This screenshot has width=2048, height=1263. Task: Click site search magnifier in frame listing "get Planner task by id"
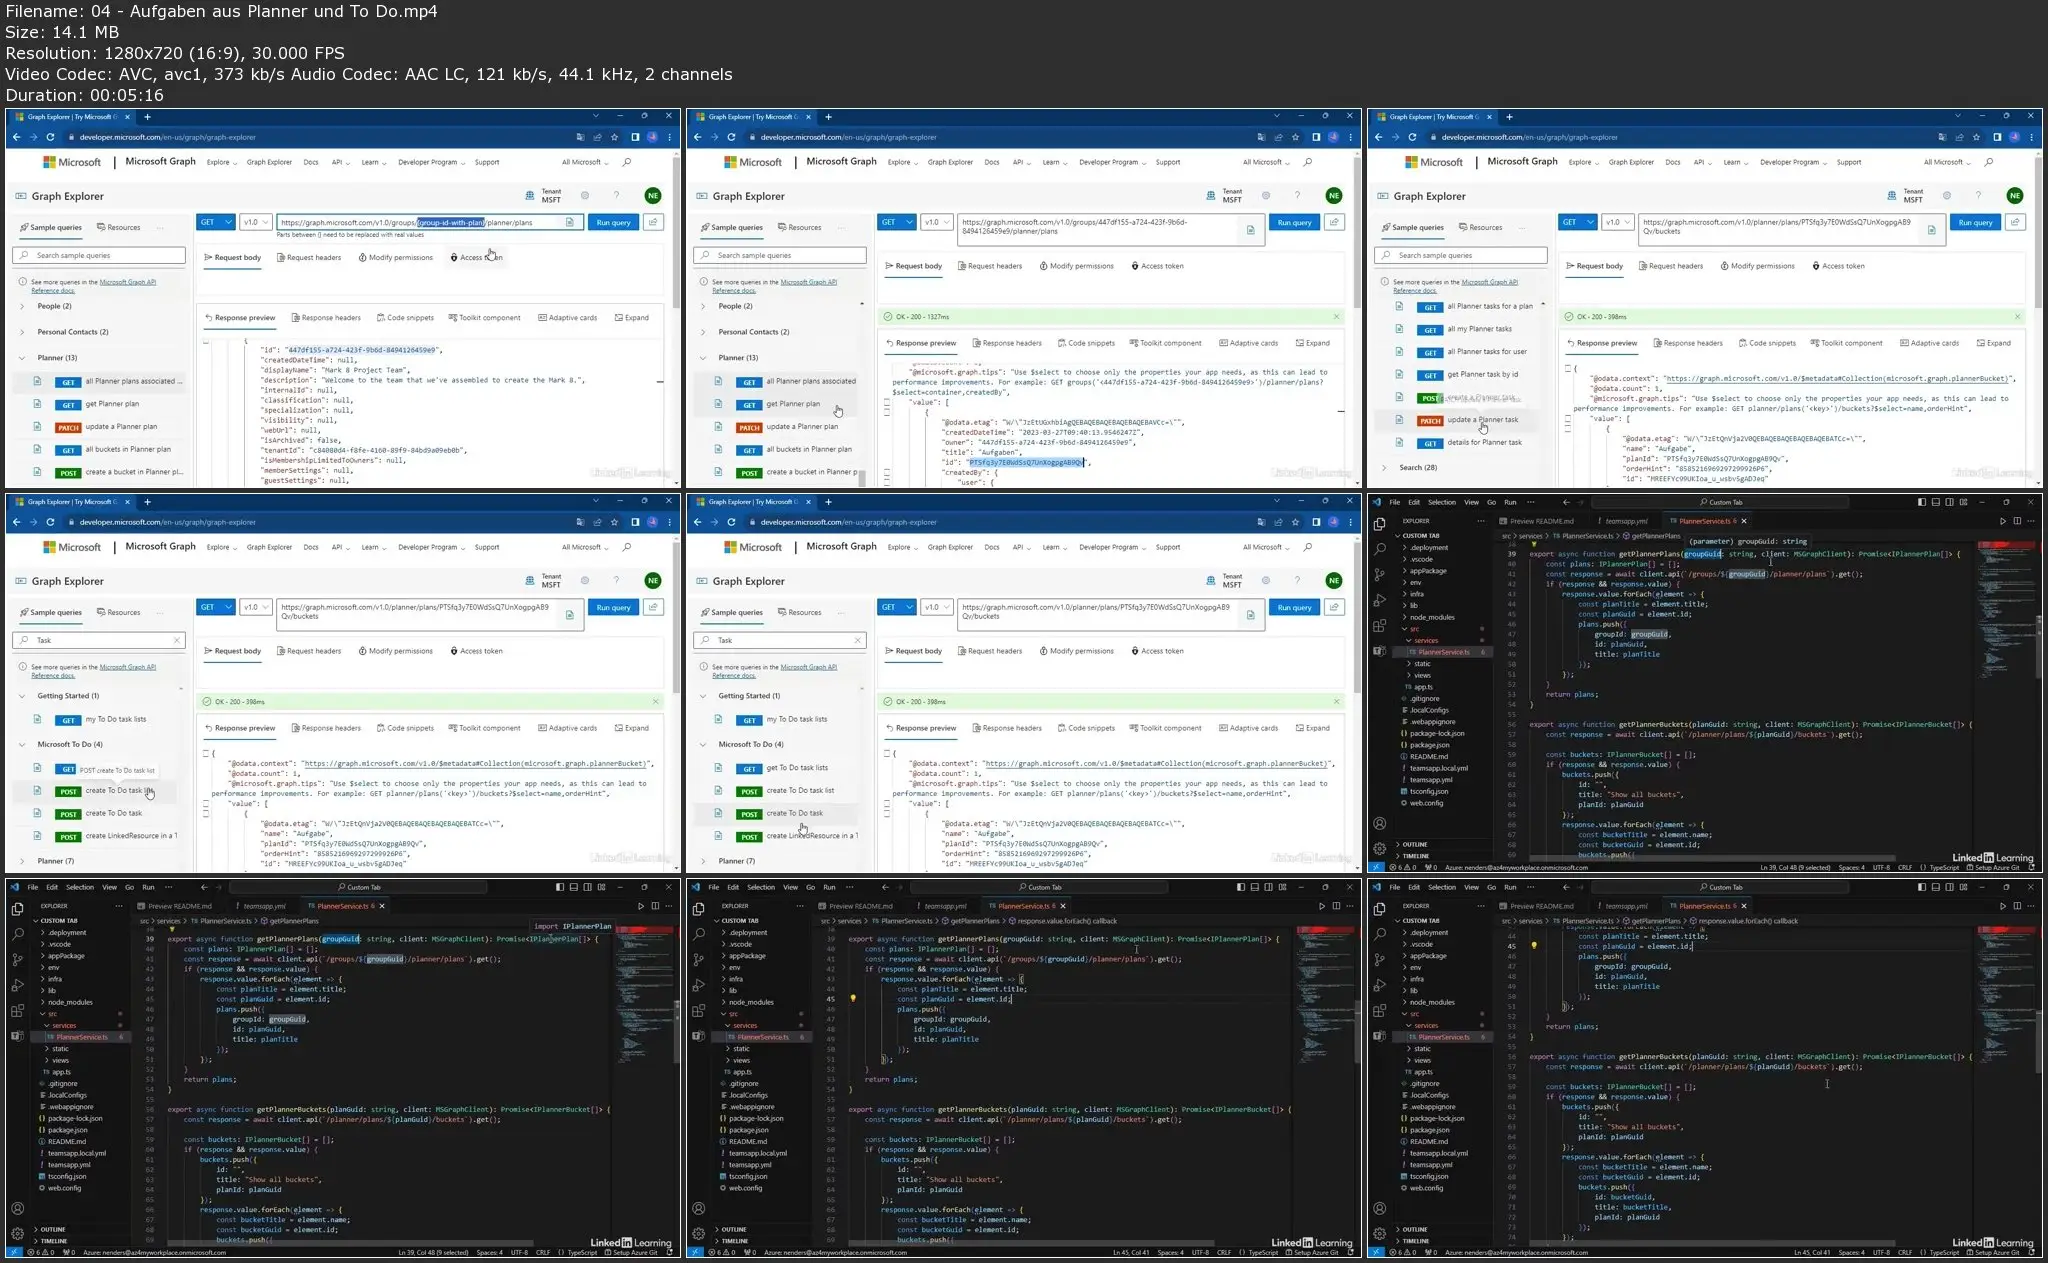tap(1989, 162)
